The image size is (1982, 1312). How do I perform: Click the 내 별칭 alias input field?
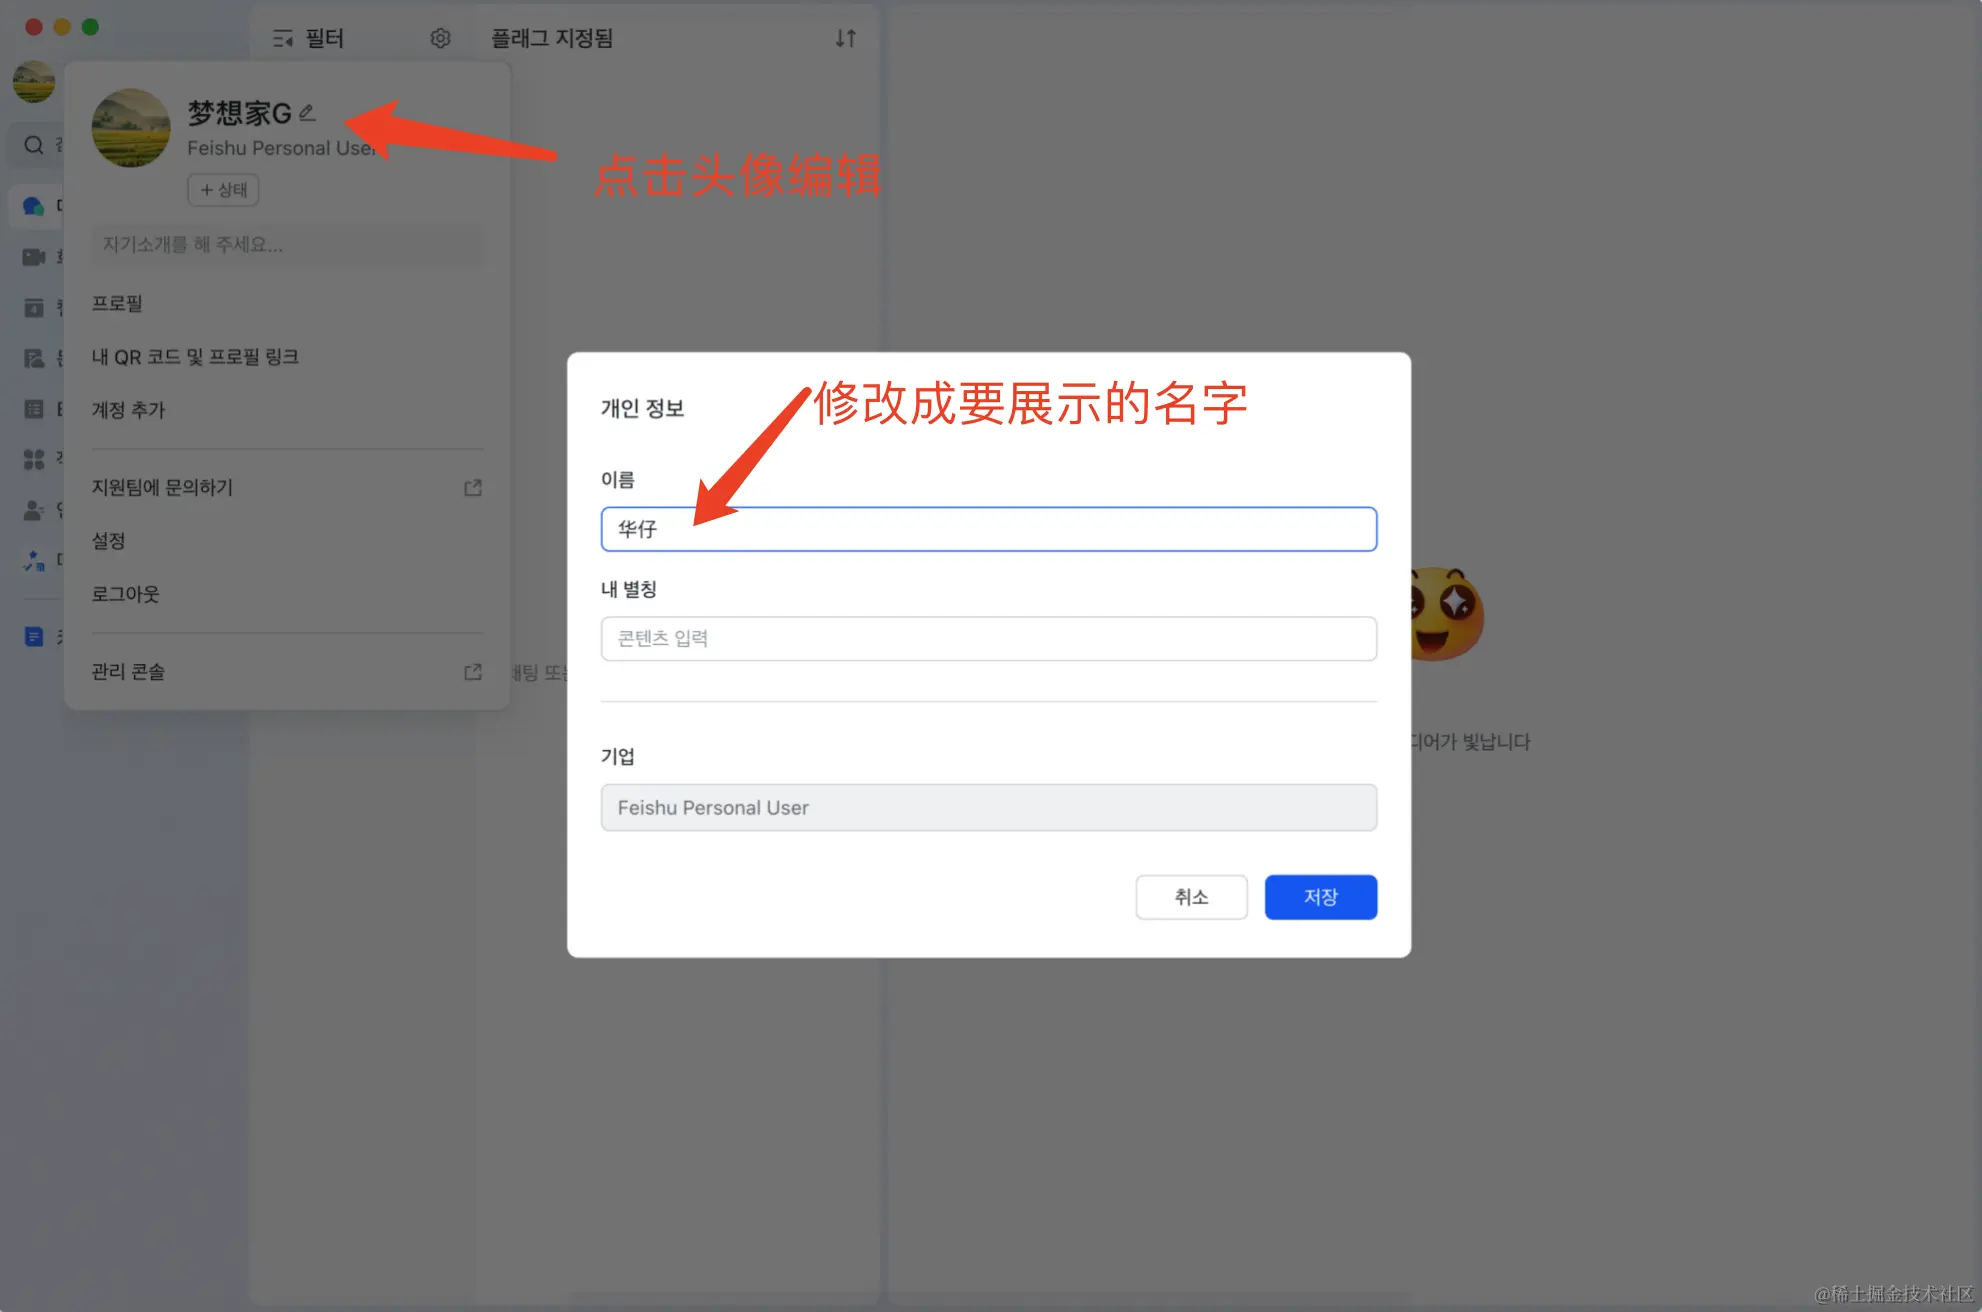point(988,638)
